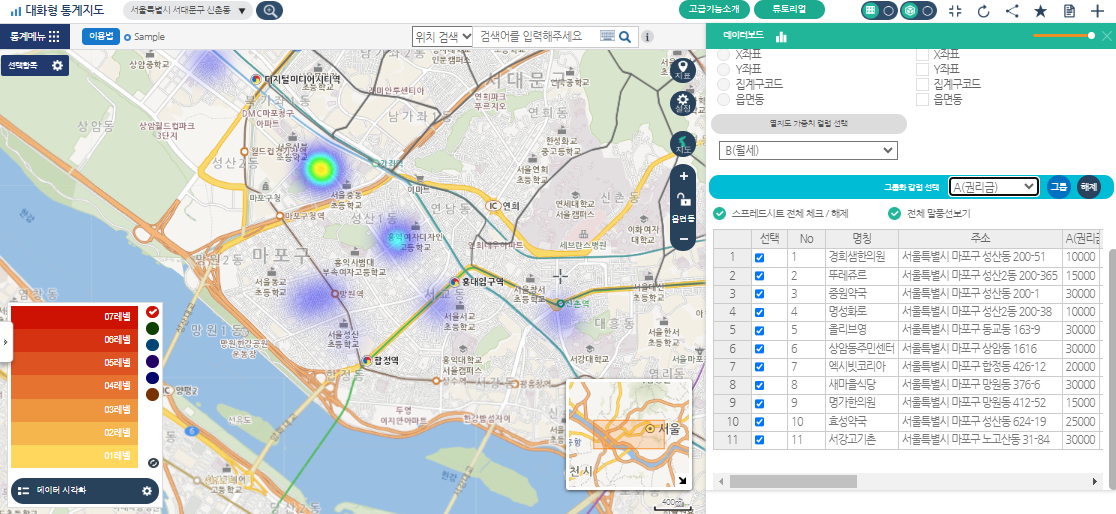Toggle 스프레드시트 전체 체크/해제 checkbox
The height and width of the screenshot is (514, 1116).
tap(720, 213)
